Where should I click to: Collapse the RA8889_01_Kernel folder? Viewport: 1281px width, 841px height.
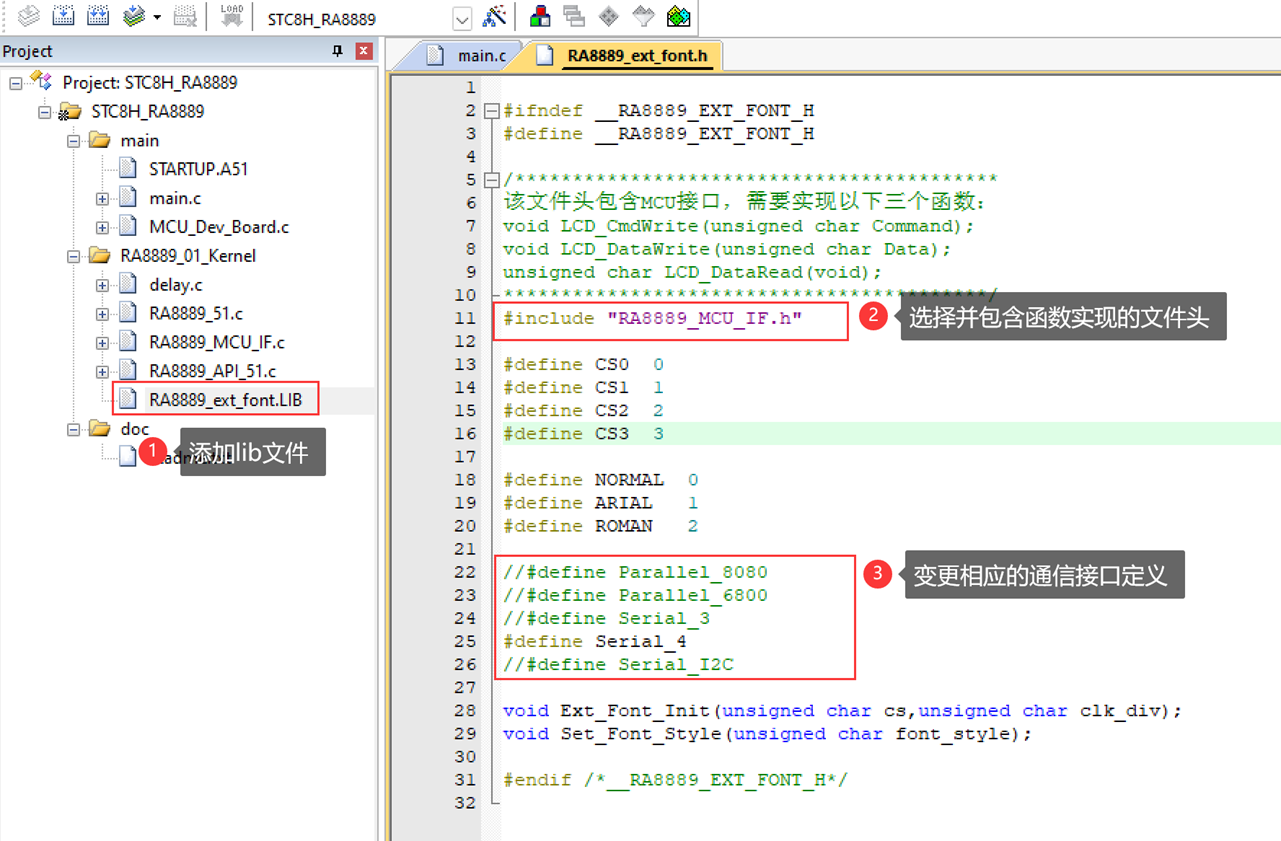coord(74,256)
